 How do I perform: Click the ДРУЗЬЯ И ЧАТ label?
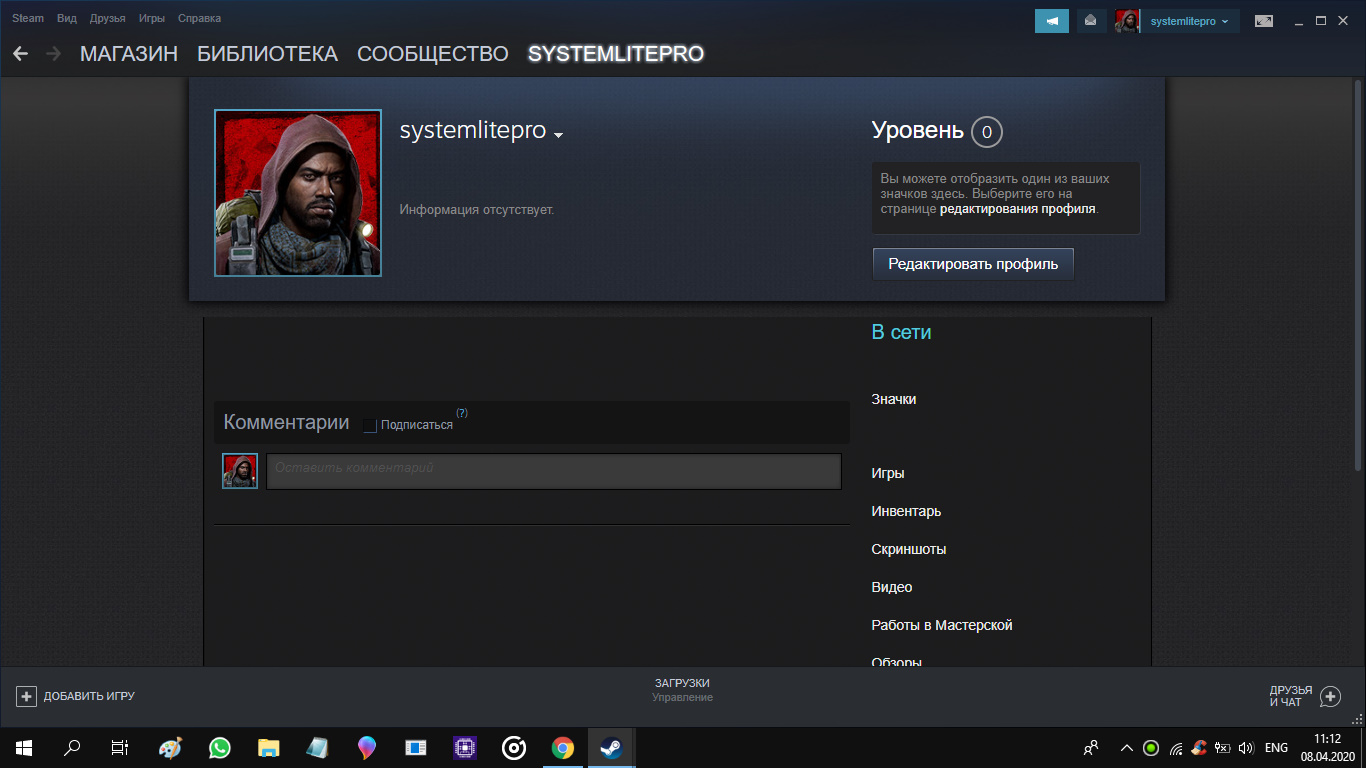tap(1291, 696)
